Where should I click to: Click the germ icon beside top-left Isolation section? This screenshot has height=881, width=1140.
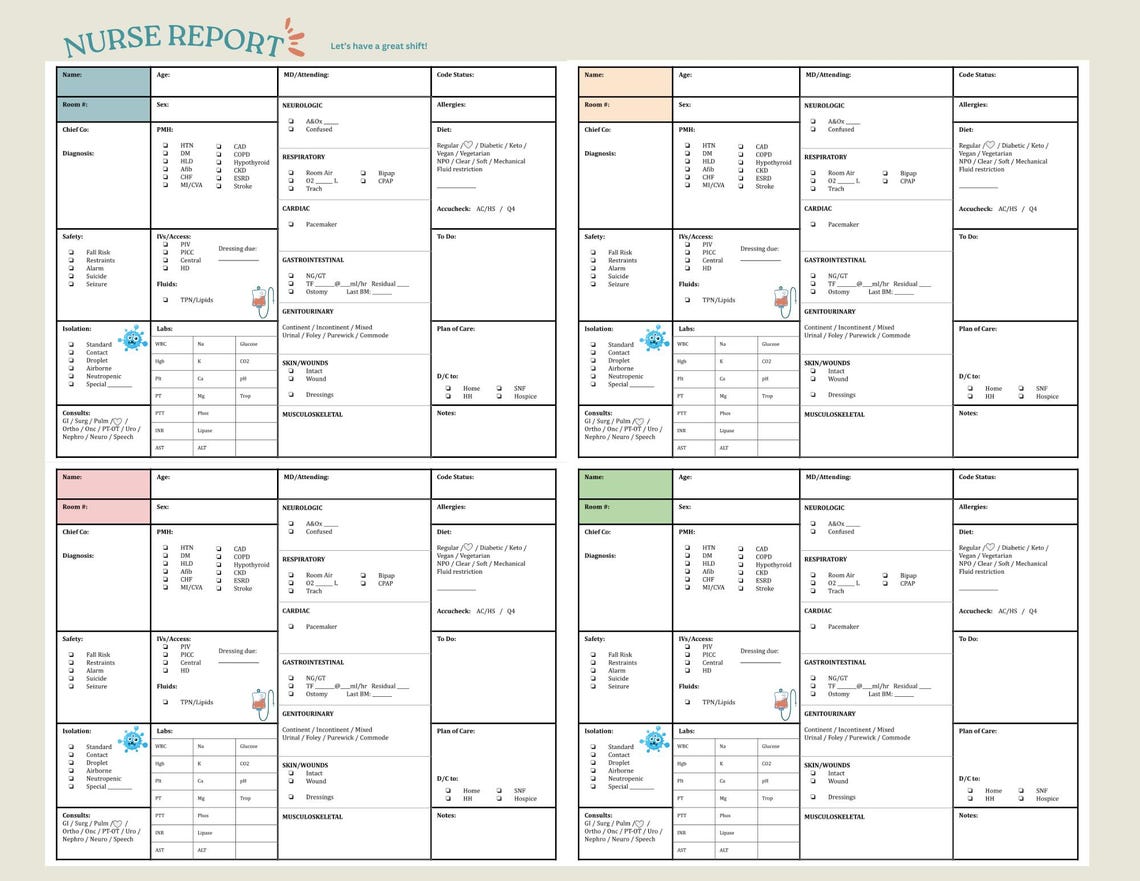tap(130, 339)
